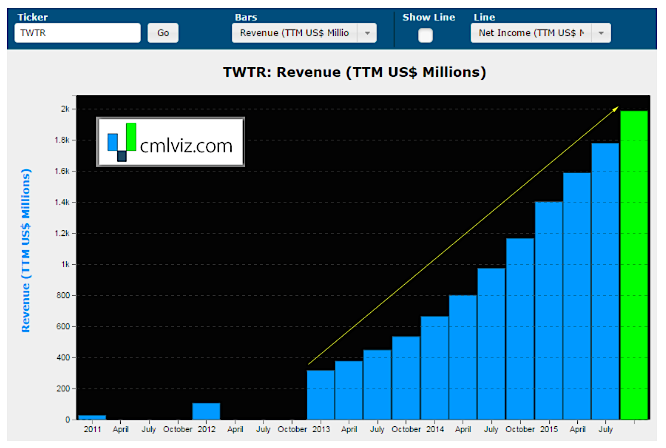Click the blue bar above 2014 label
The height and width of the screenshot is (448, 666).
point(435,368)
